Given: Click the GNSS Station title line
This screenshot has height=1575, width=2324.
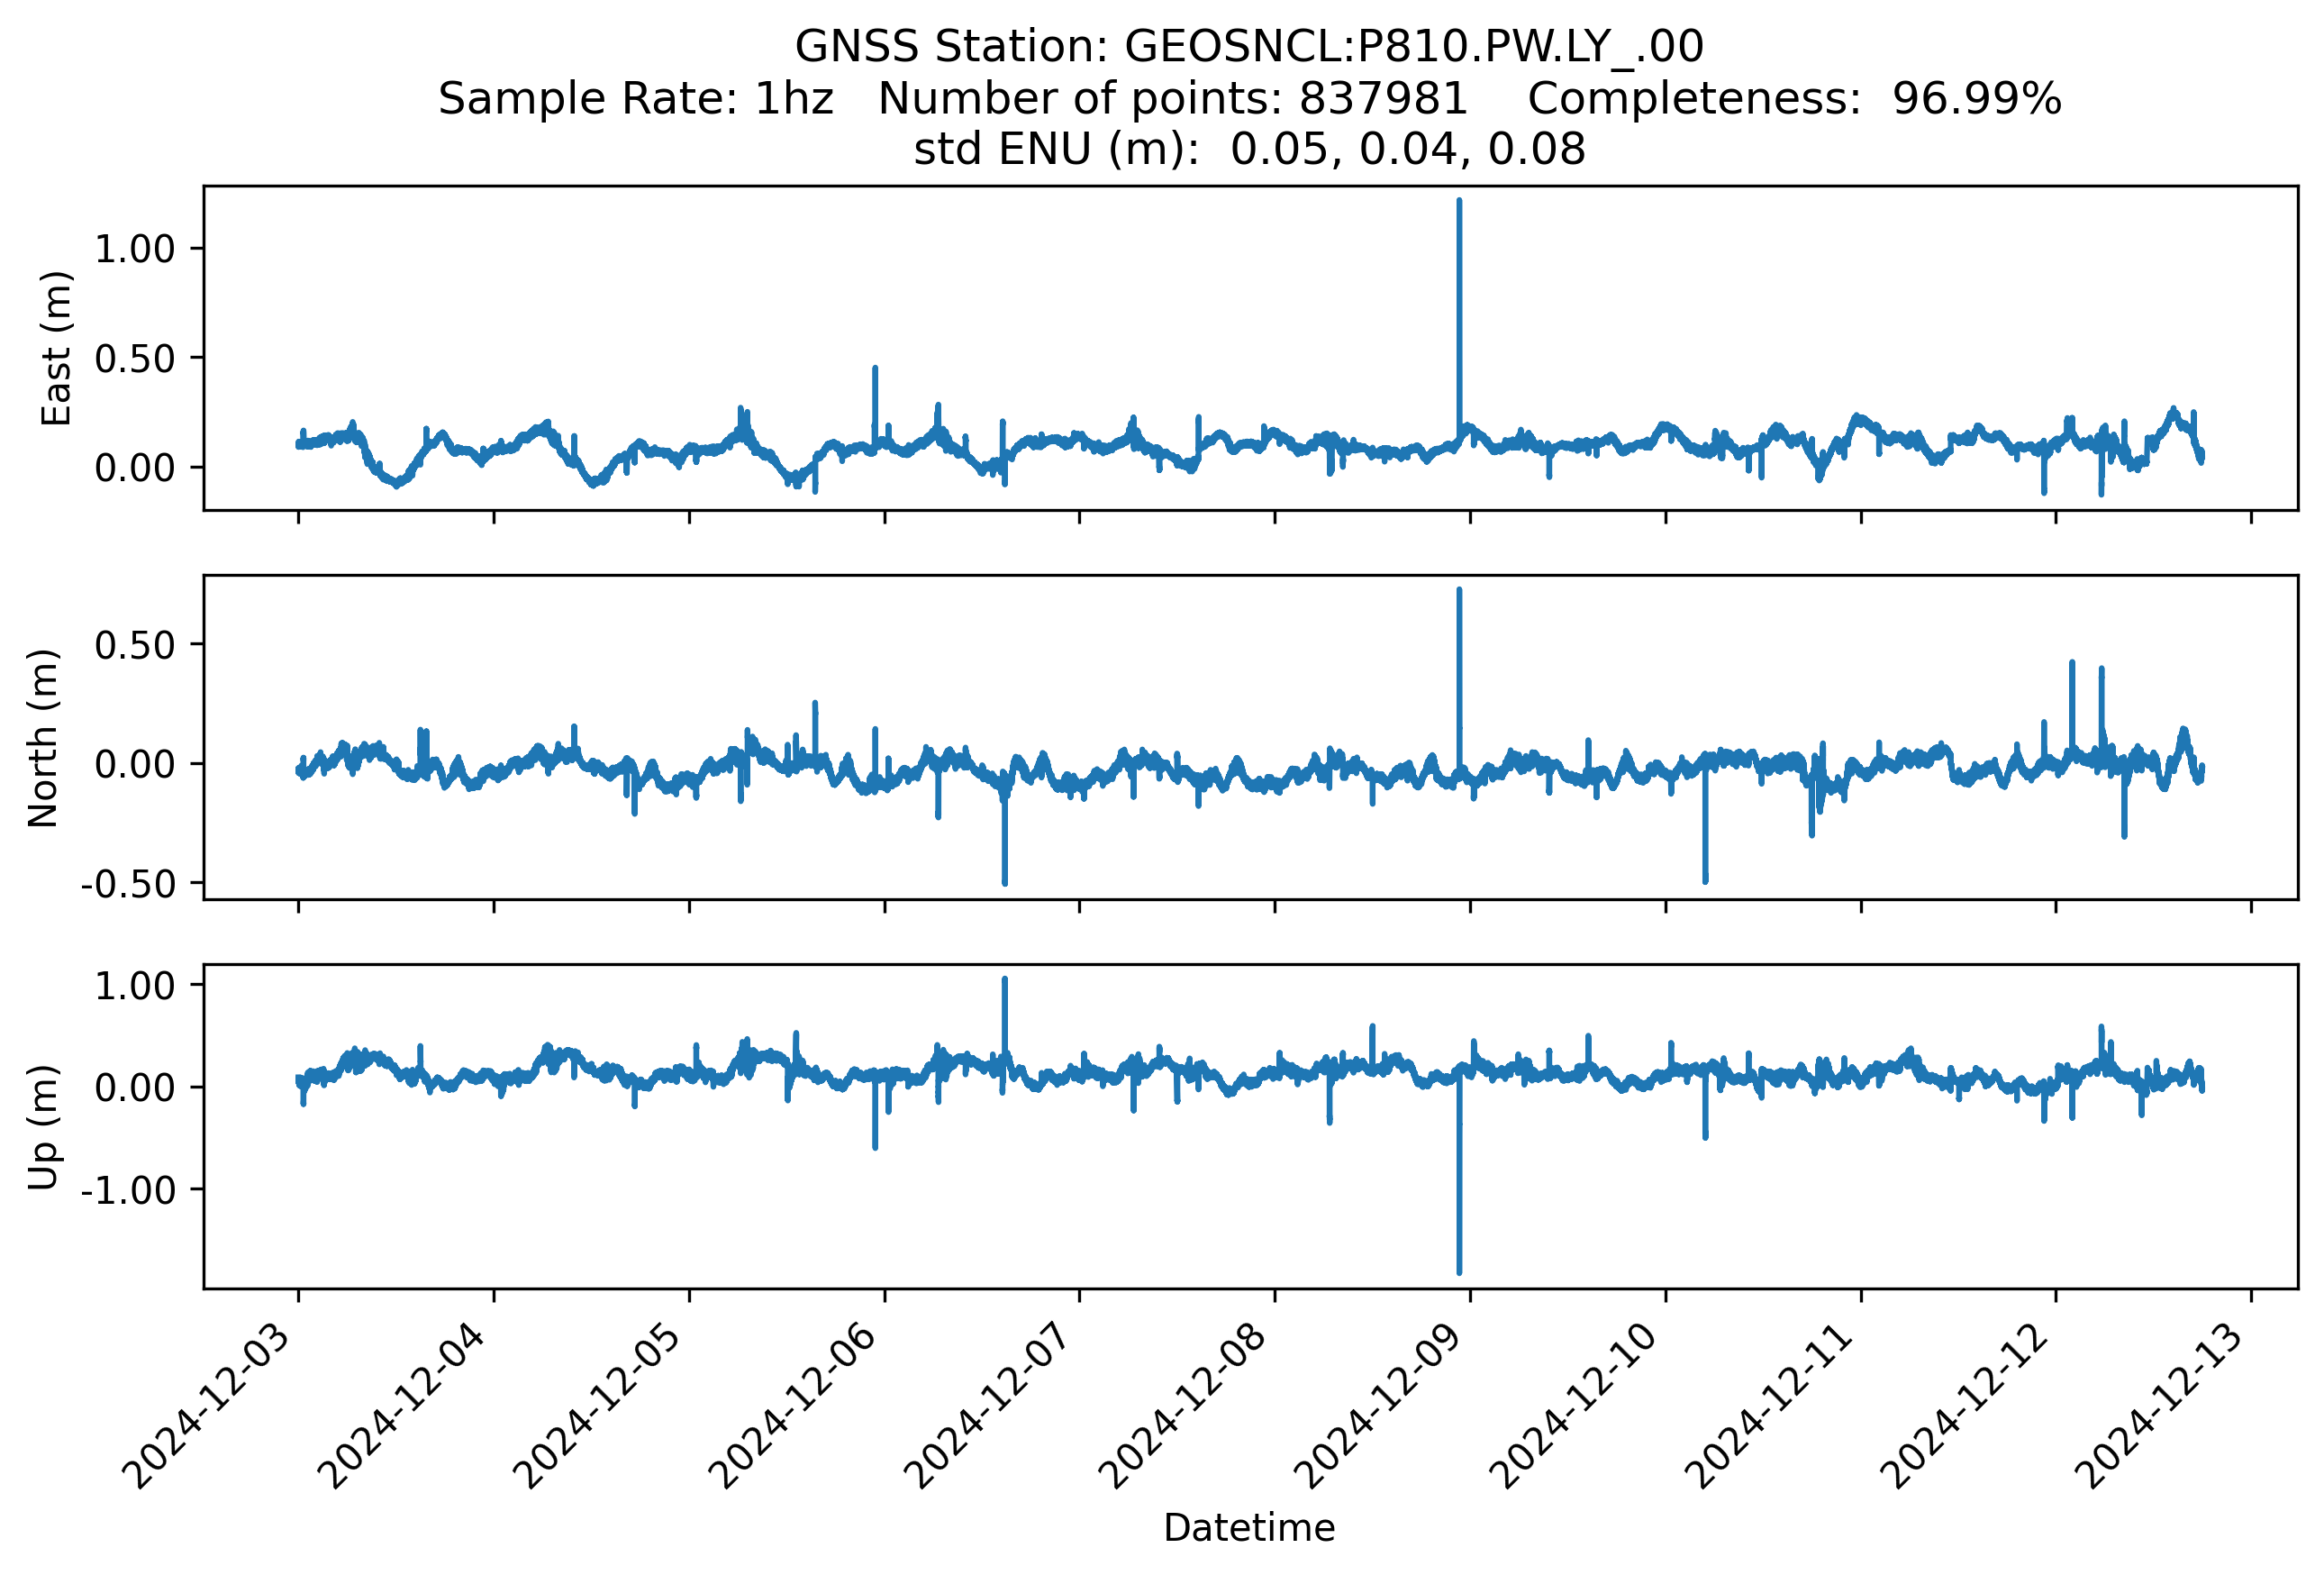Looking at the screenshot, I should (1249, 46).
